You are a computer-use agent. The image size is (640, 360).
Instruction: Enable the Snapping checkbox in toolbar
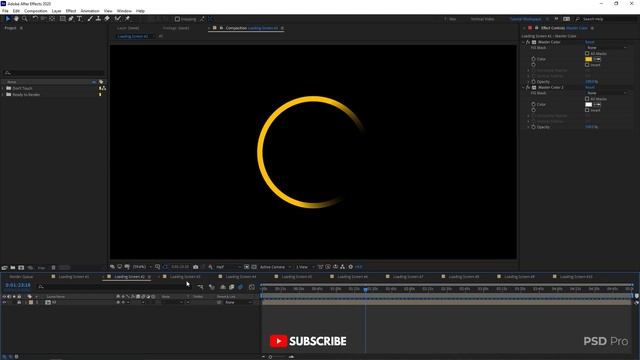click(177, 19)
